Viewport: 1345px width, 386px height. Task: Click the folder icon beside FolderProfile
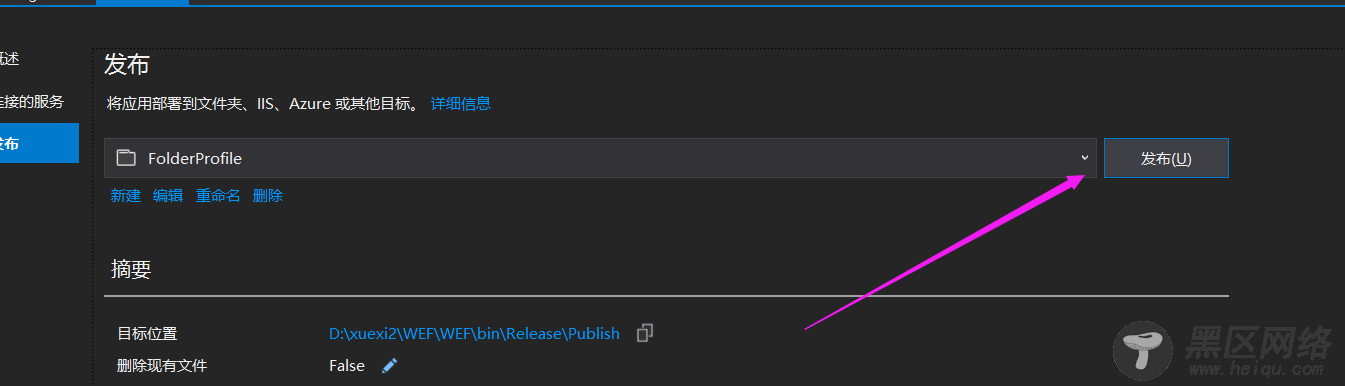click(125, 158)
